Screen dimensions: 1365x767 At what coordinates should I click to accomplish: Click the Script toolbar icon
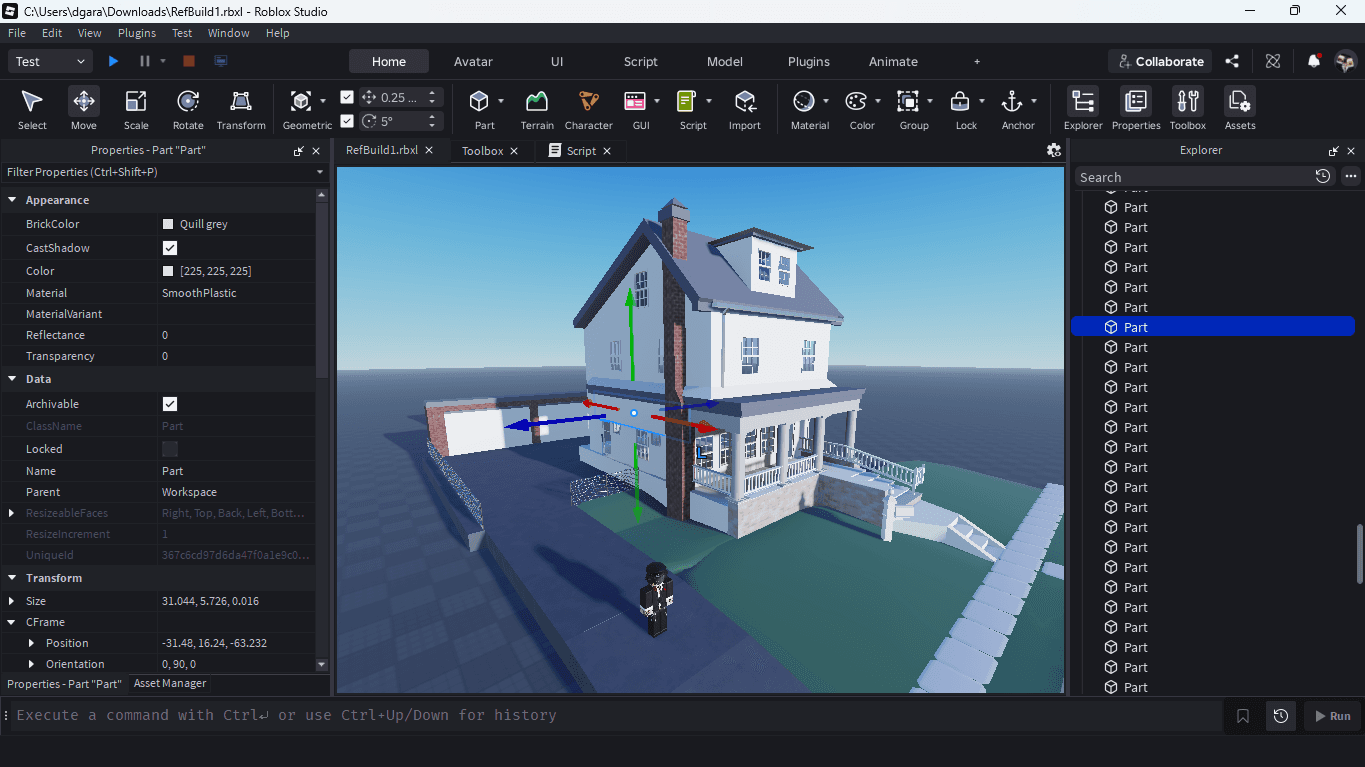[687, 101]
